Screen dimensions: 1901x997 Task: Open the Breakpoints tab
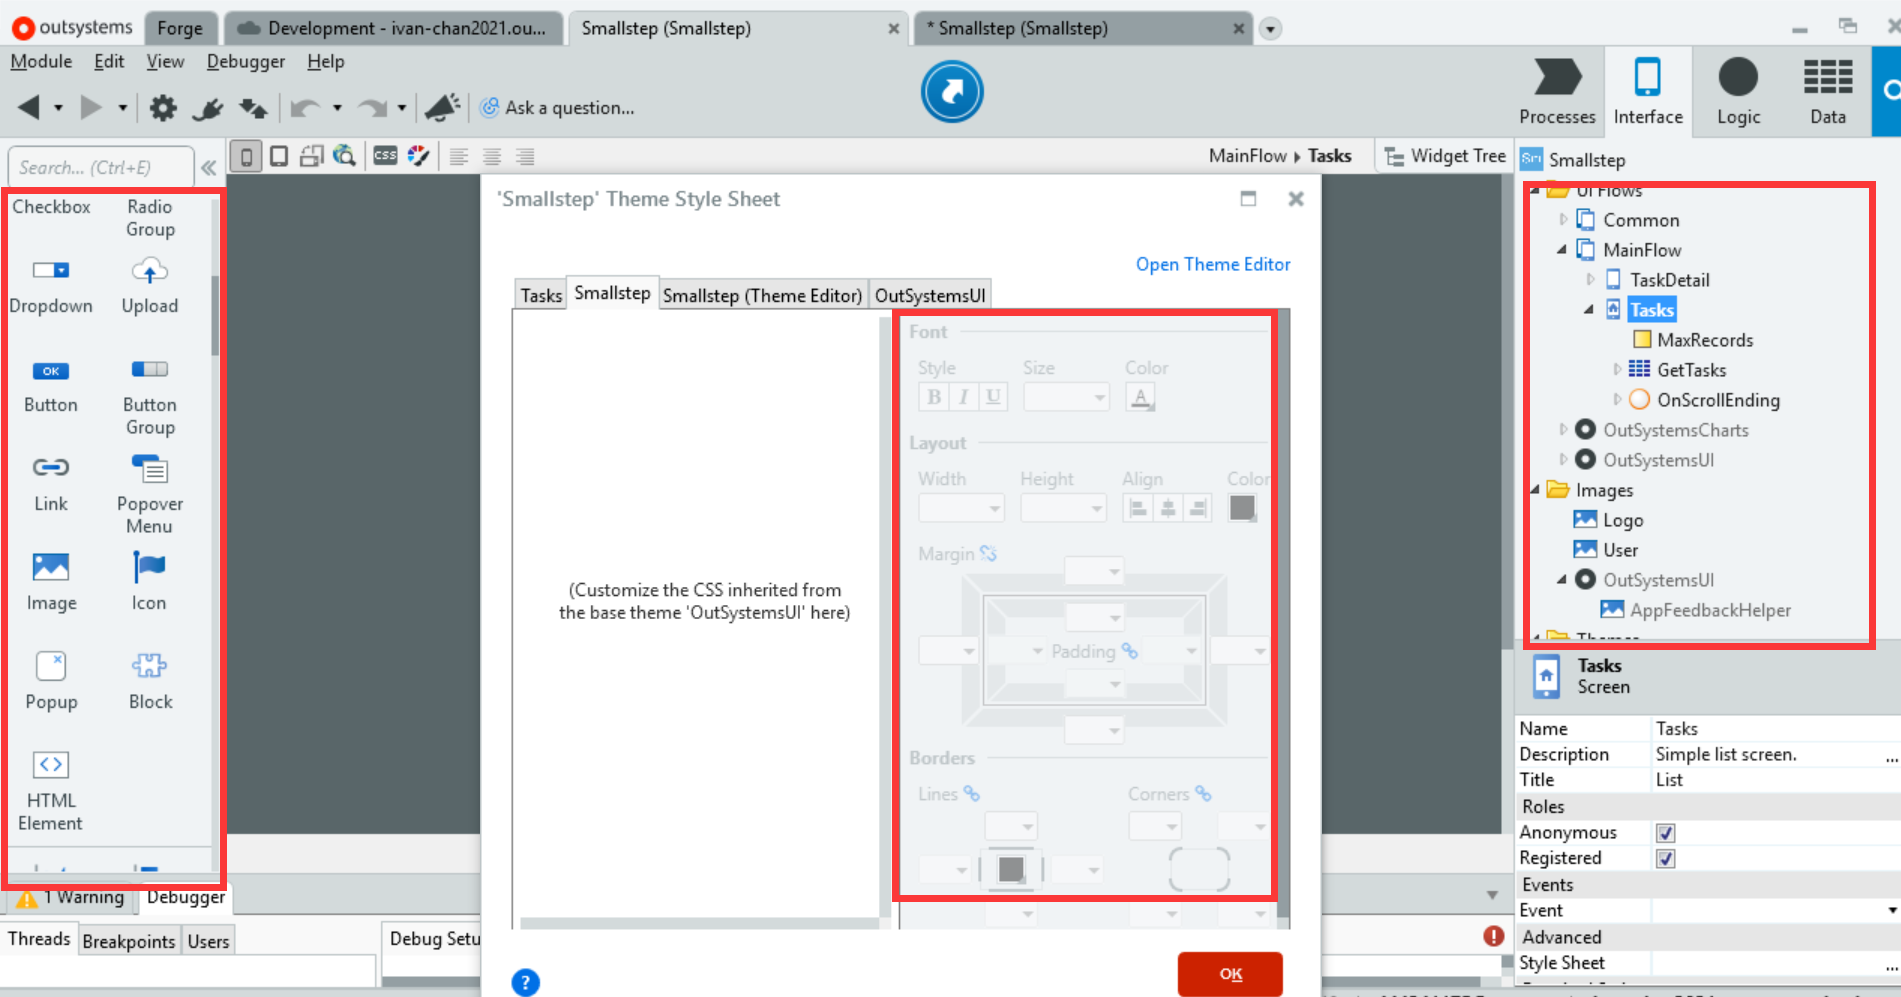[x=129, y=941]
